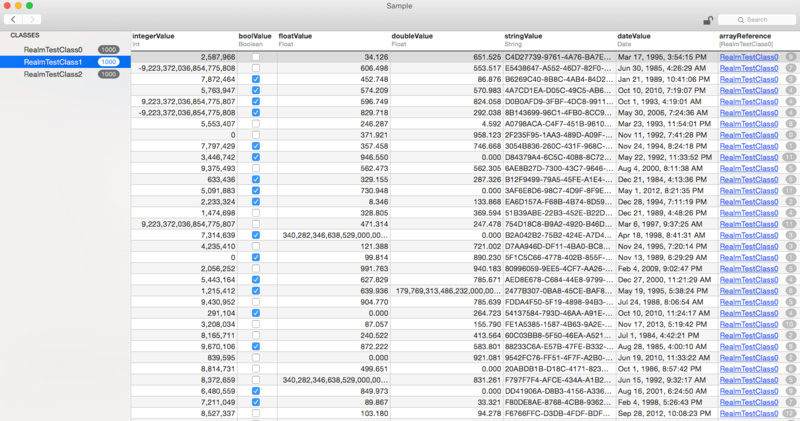Image resolution: width=800 pixels, height=421 pixels.
Task: Select date cell Jul 1, 1984, 4:42:21 PM
Action: (x=667, y=335)
